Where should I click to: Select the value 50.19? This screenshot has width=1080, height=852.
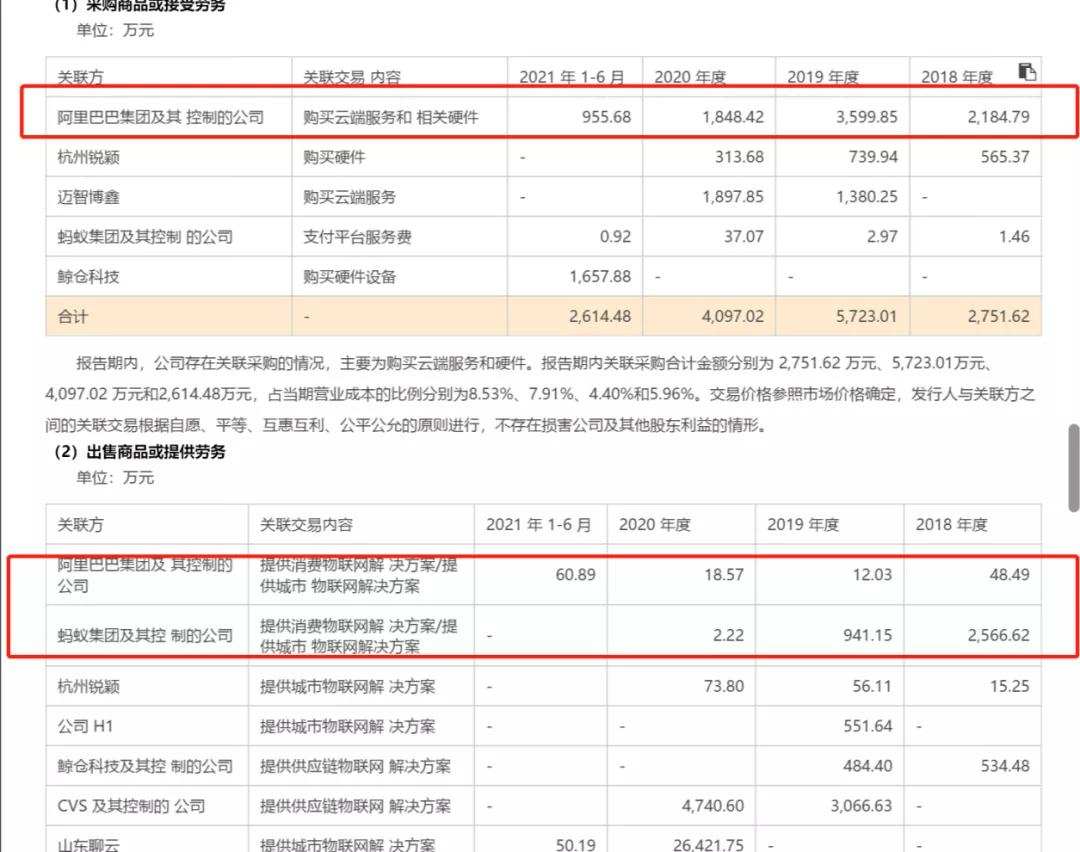click(575, 844)
